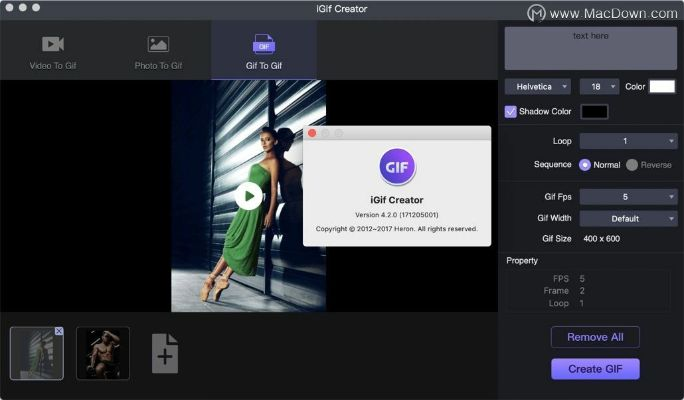Click the Remove All button
Screen dimensions: 684x400
point(595,337)
